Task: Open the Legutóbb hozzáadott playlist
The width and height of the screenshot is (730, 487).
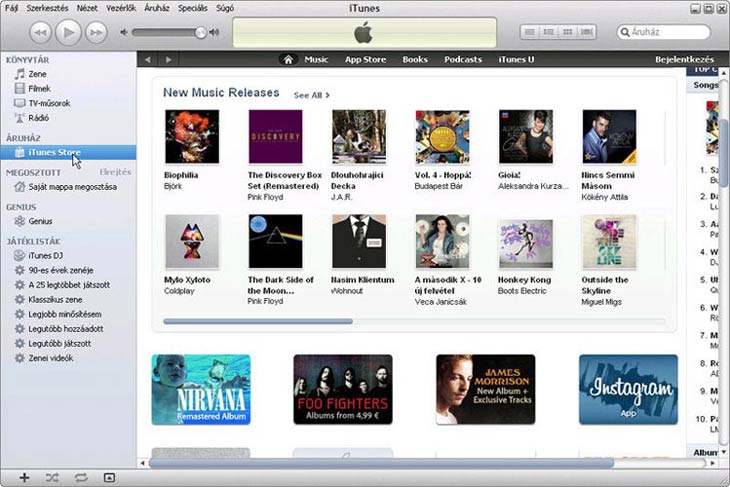Action: [68, 329]
